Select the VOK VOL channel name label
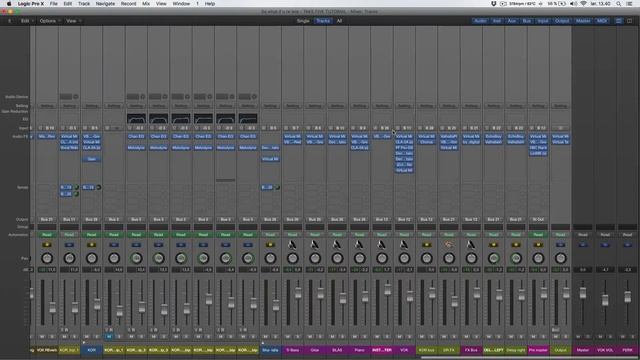The height and width of the screenshot is (360, 640). point(605,350)
